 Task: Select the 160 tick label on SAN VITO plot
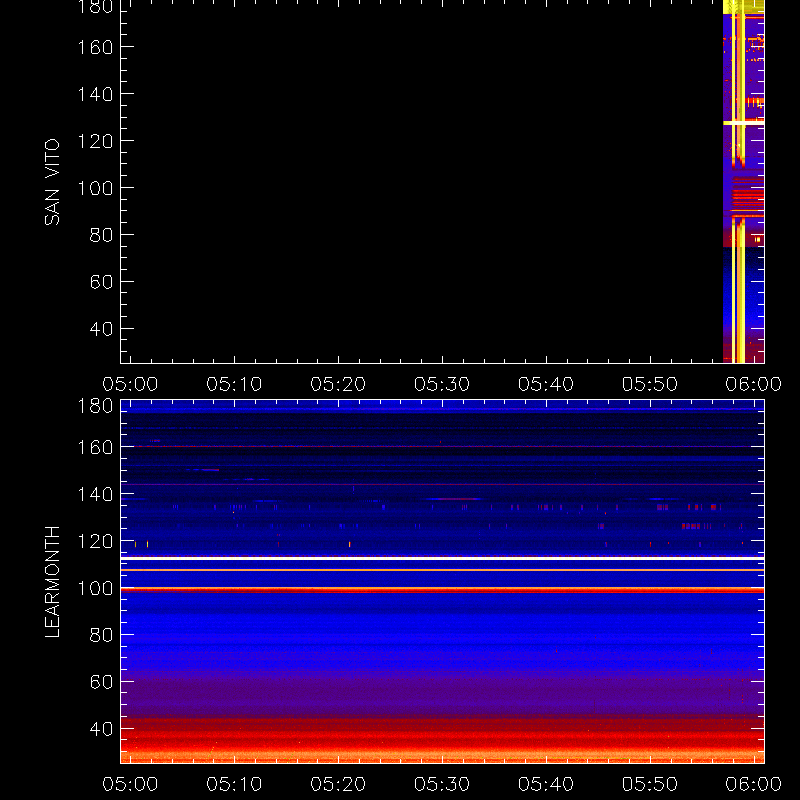point(95,47)
